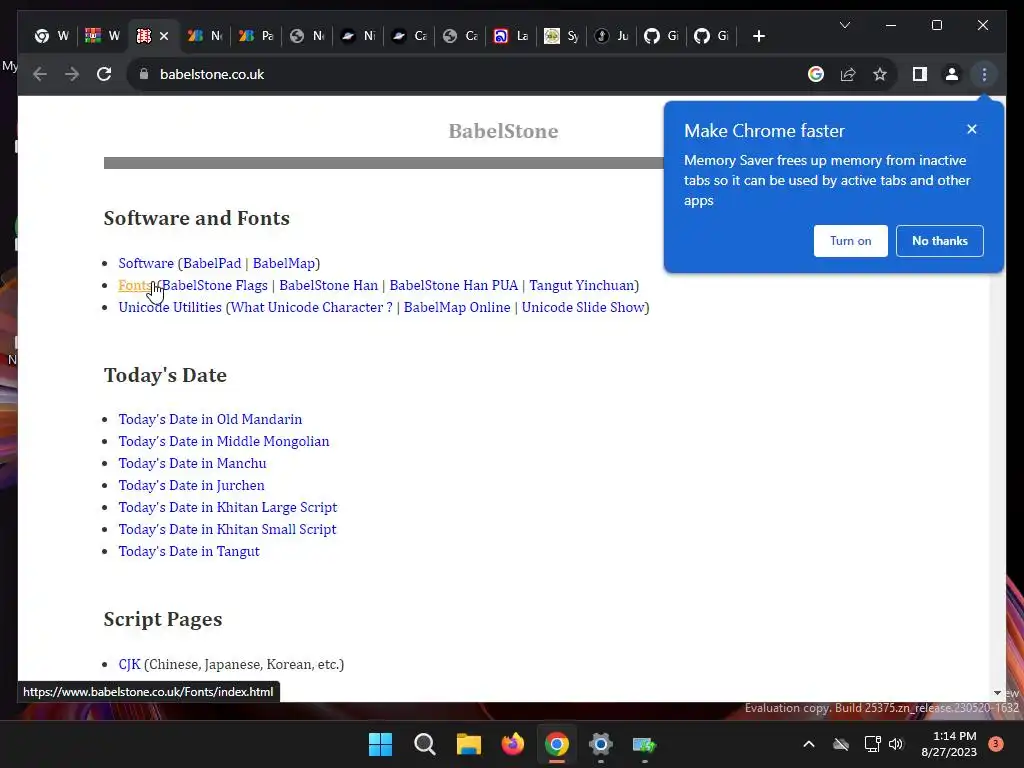1024x768 pixels.
Task: Open the Chrome profile menu
Action: (x=952, y=74)
